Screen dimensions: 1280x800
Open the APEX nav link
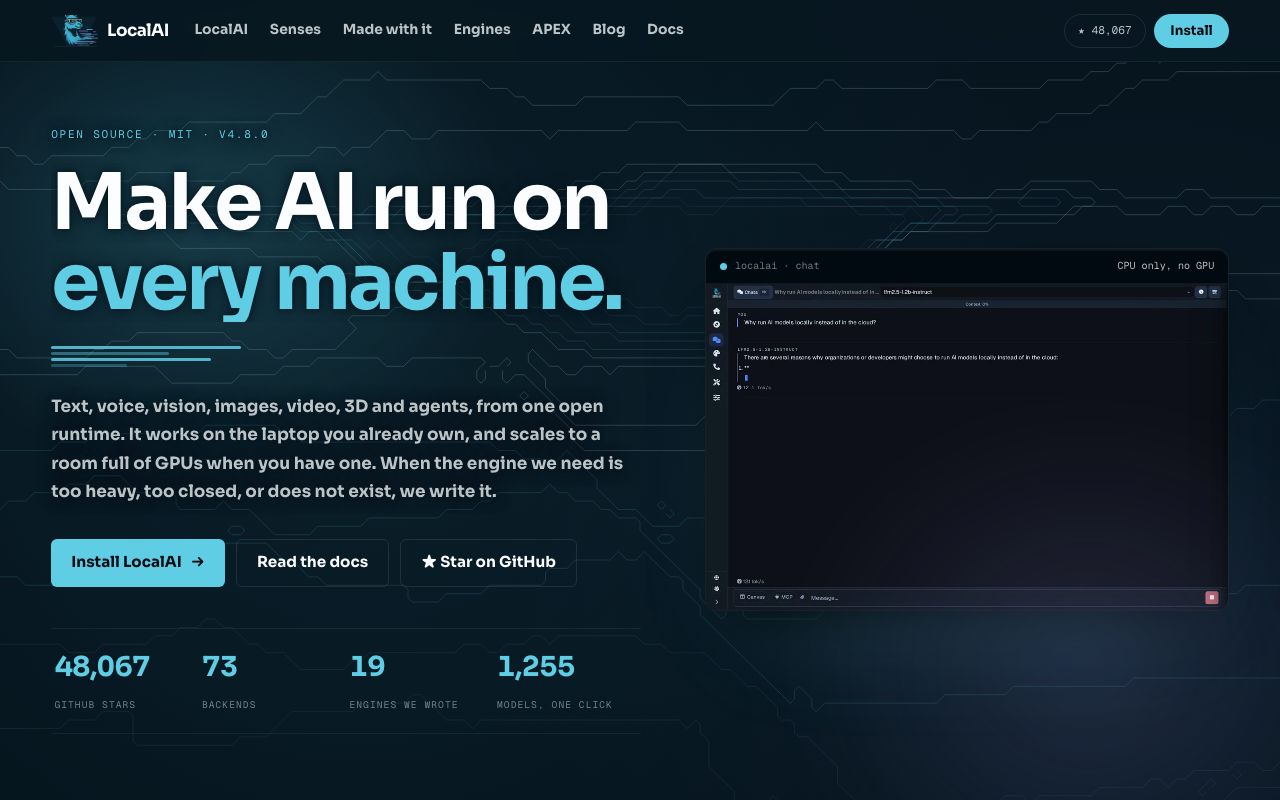point(551,30)
